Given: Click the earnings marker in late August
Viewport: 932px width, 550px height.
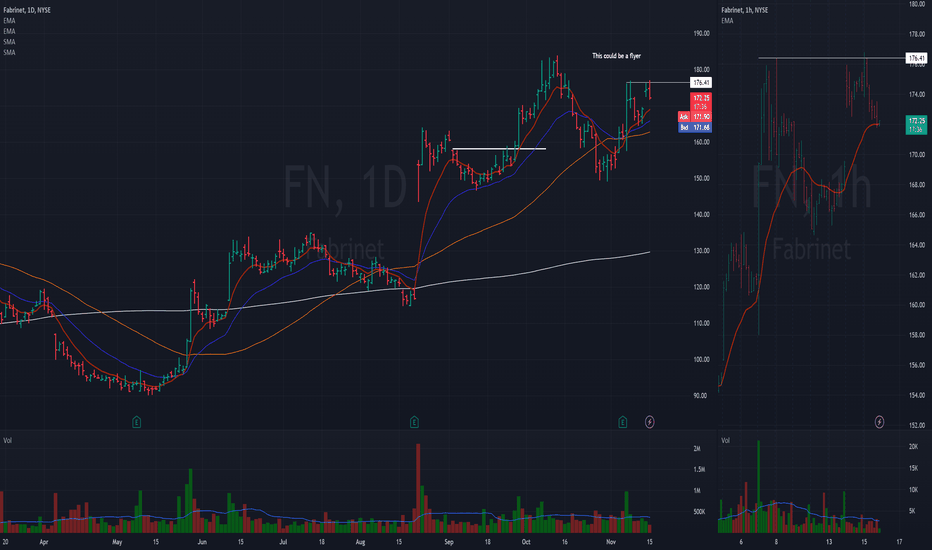Looking at the screenshot, I should coord(414,422).
